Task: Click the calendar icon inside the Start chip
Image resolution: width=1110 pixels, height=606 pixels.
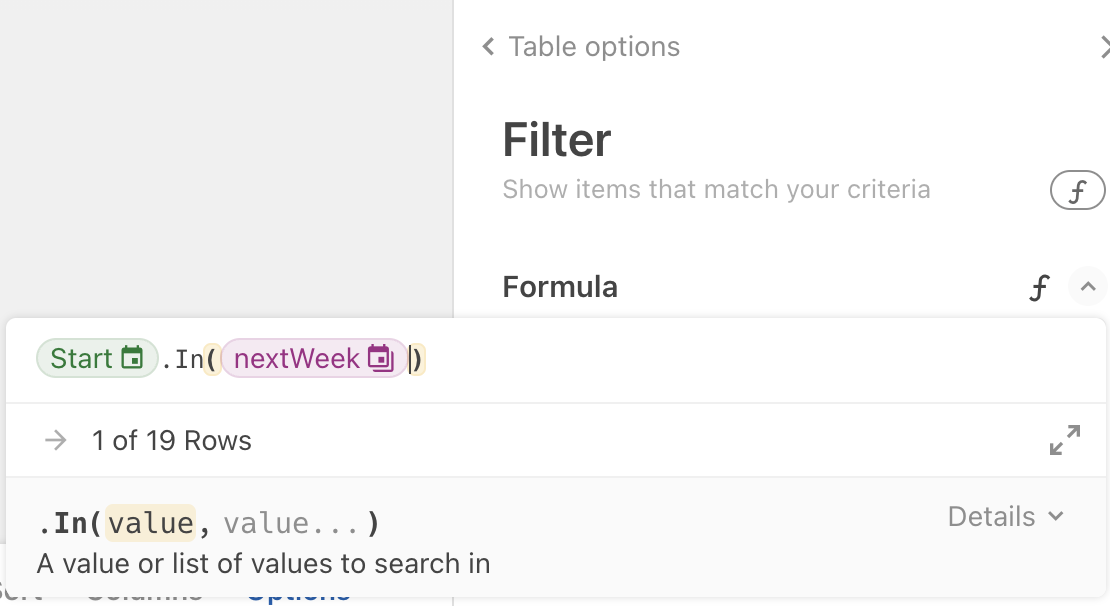Action: [132, 358]
